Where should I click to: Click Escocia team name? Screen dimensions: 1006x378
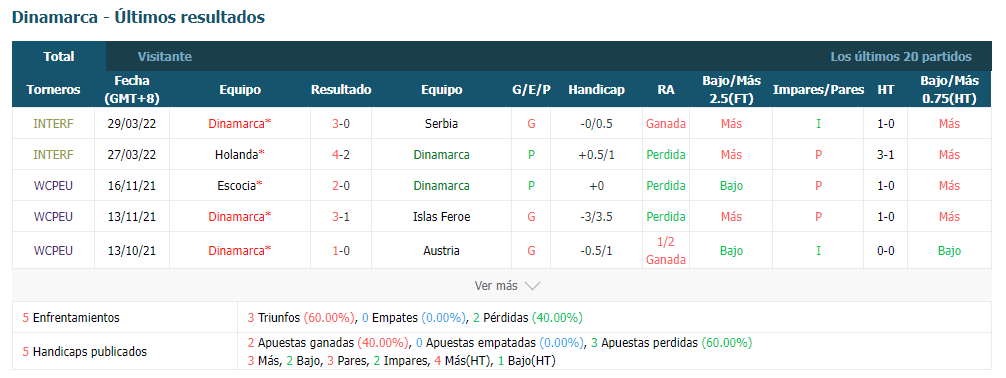coord(240,185)
